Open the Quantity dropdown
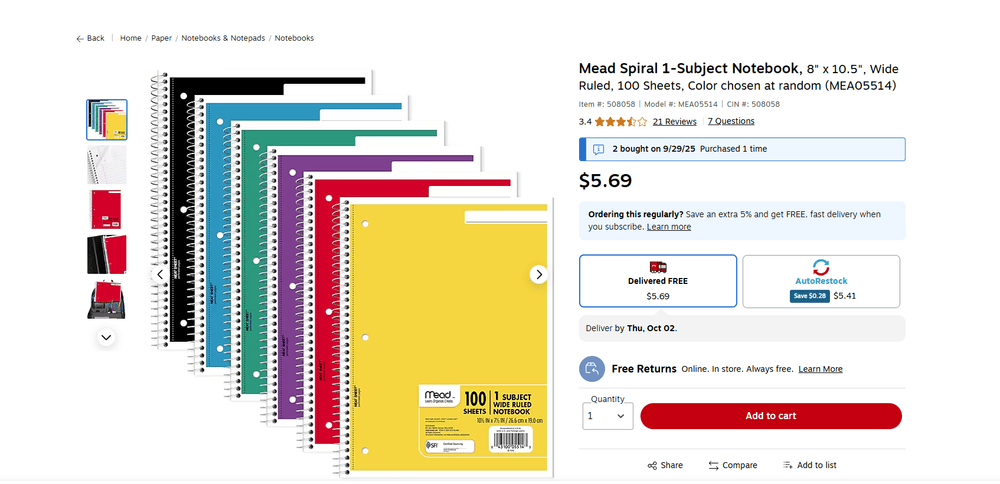The width and height of the screenshot is (1000, 484). point(607,416)
